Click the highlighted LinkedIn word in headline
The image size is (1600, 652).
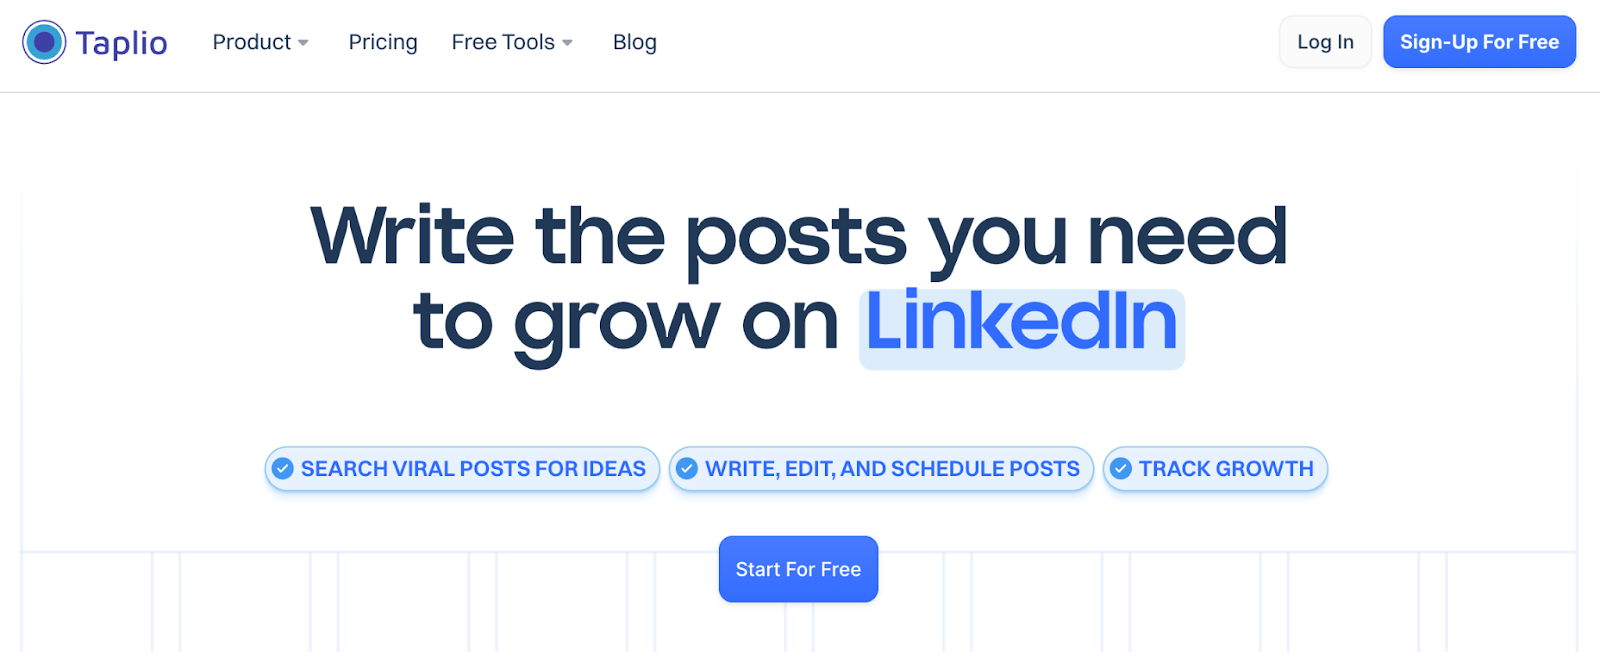tap(1021, 324)
